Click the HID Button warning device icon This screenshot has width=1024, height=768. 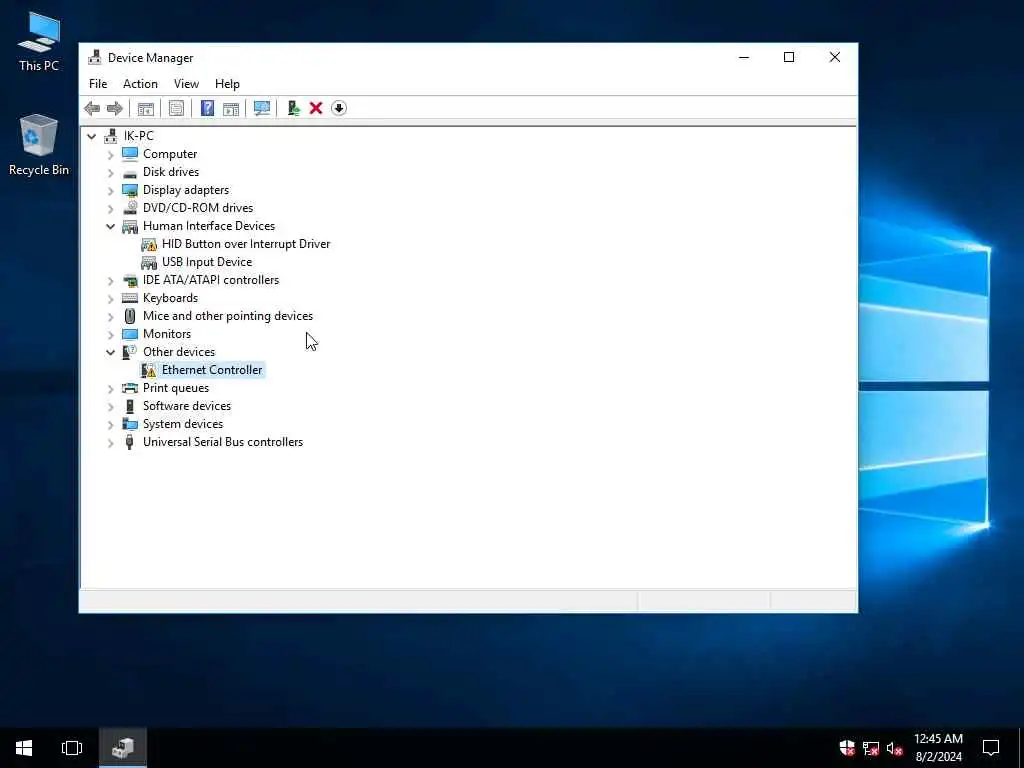click(x=149, y=244)
